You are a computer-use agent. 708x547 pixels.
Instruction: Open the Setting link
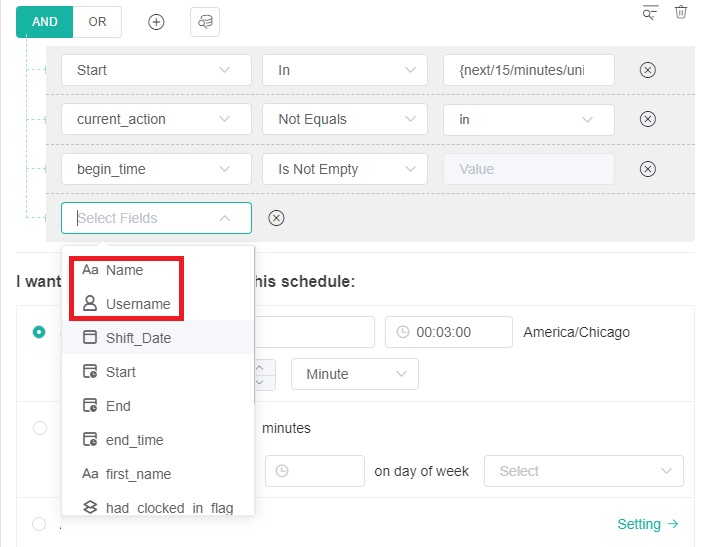pos(647,524)
